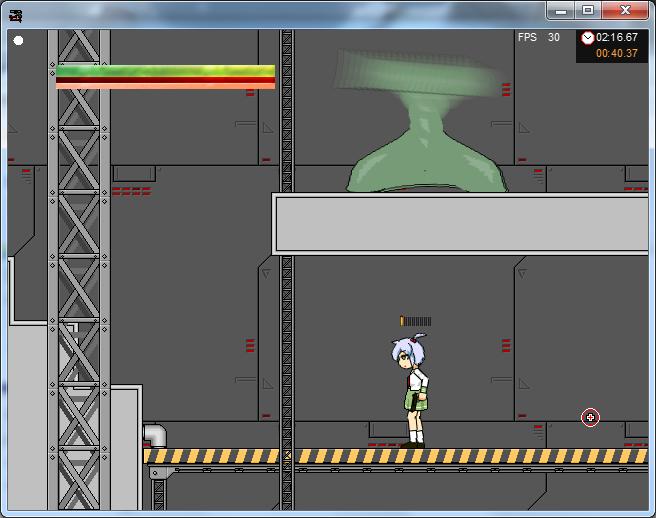Click the dark red bar under health
The height and width of the screenshot is (518, 656).
click(x=165, y=80)
